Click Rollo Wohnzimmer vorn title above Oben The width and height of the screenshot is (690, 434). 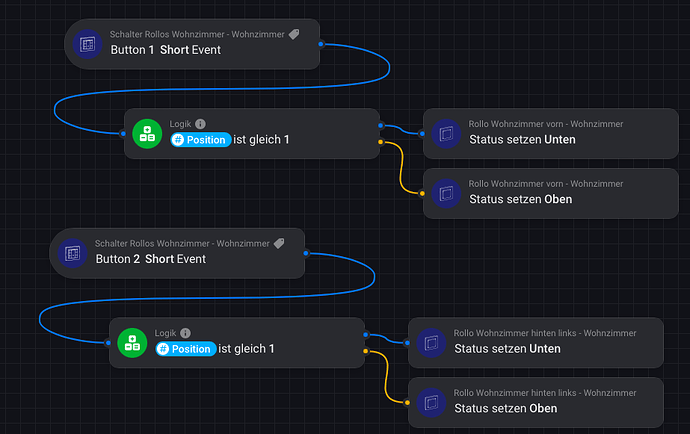click(546, 184)
